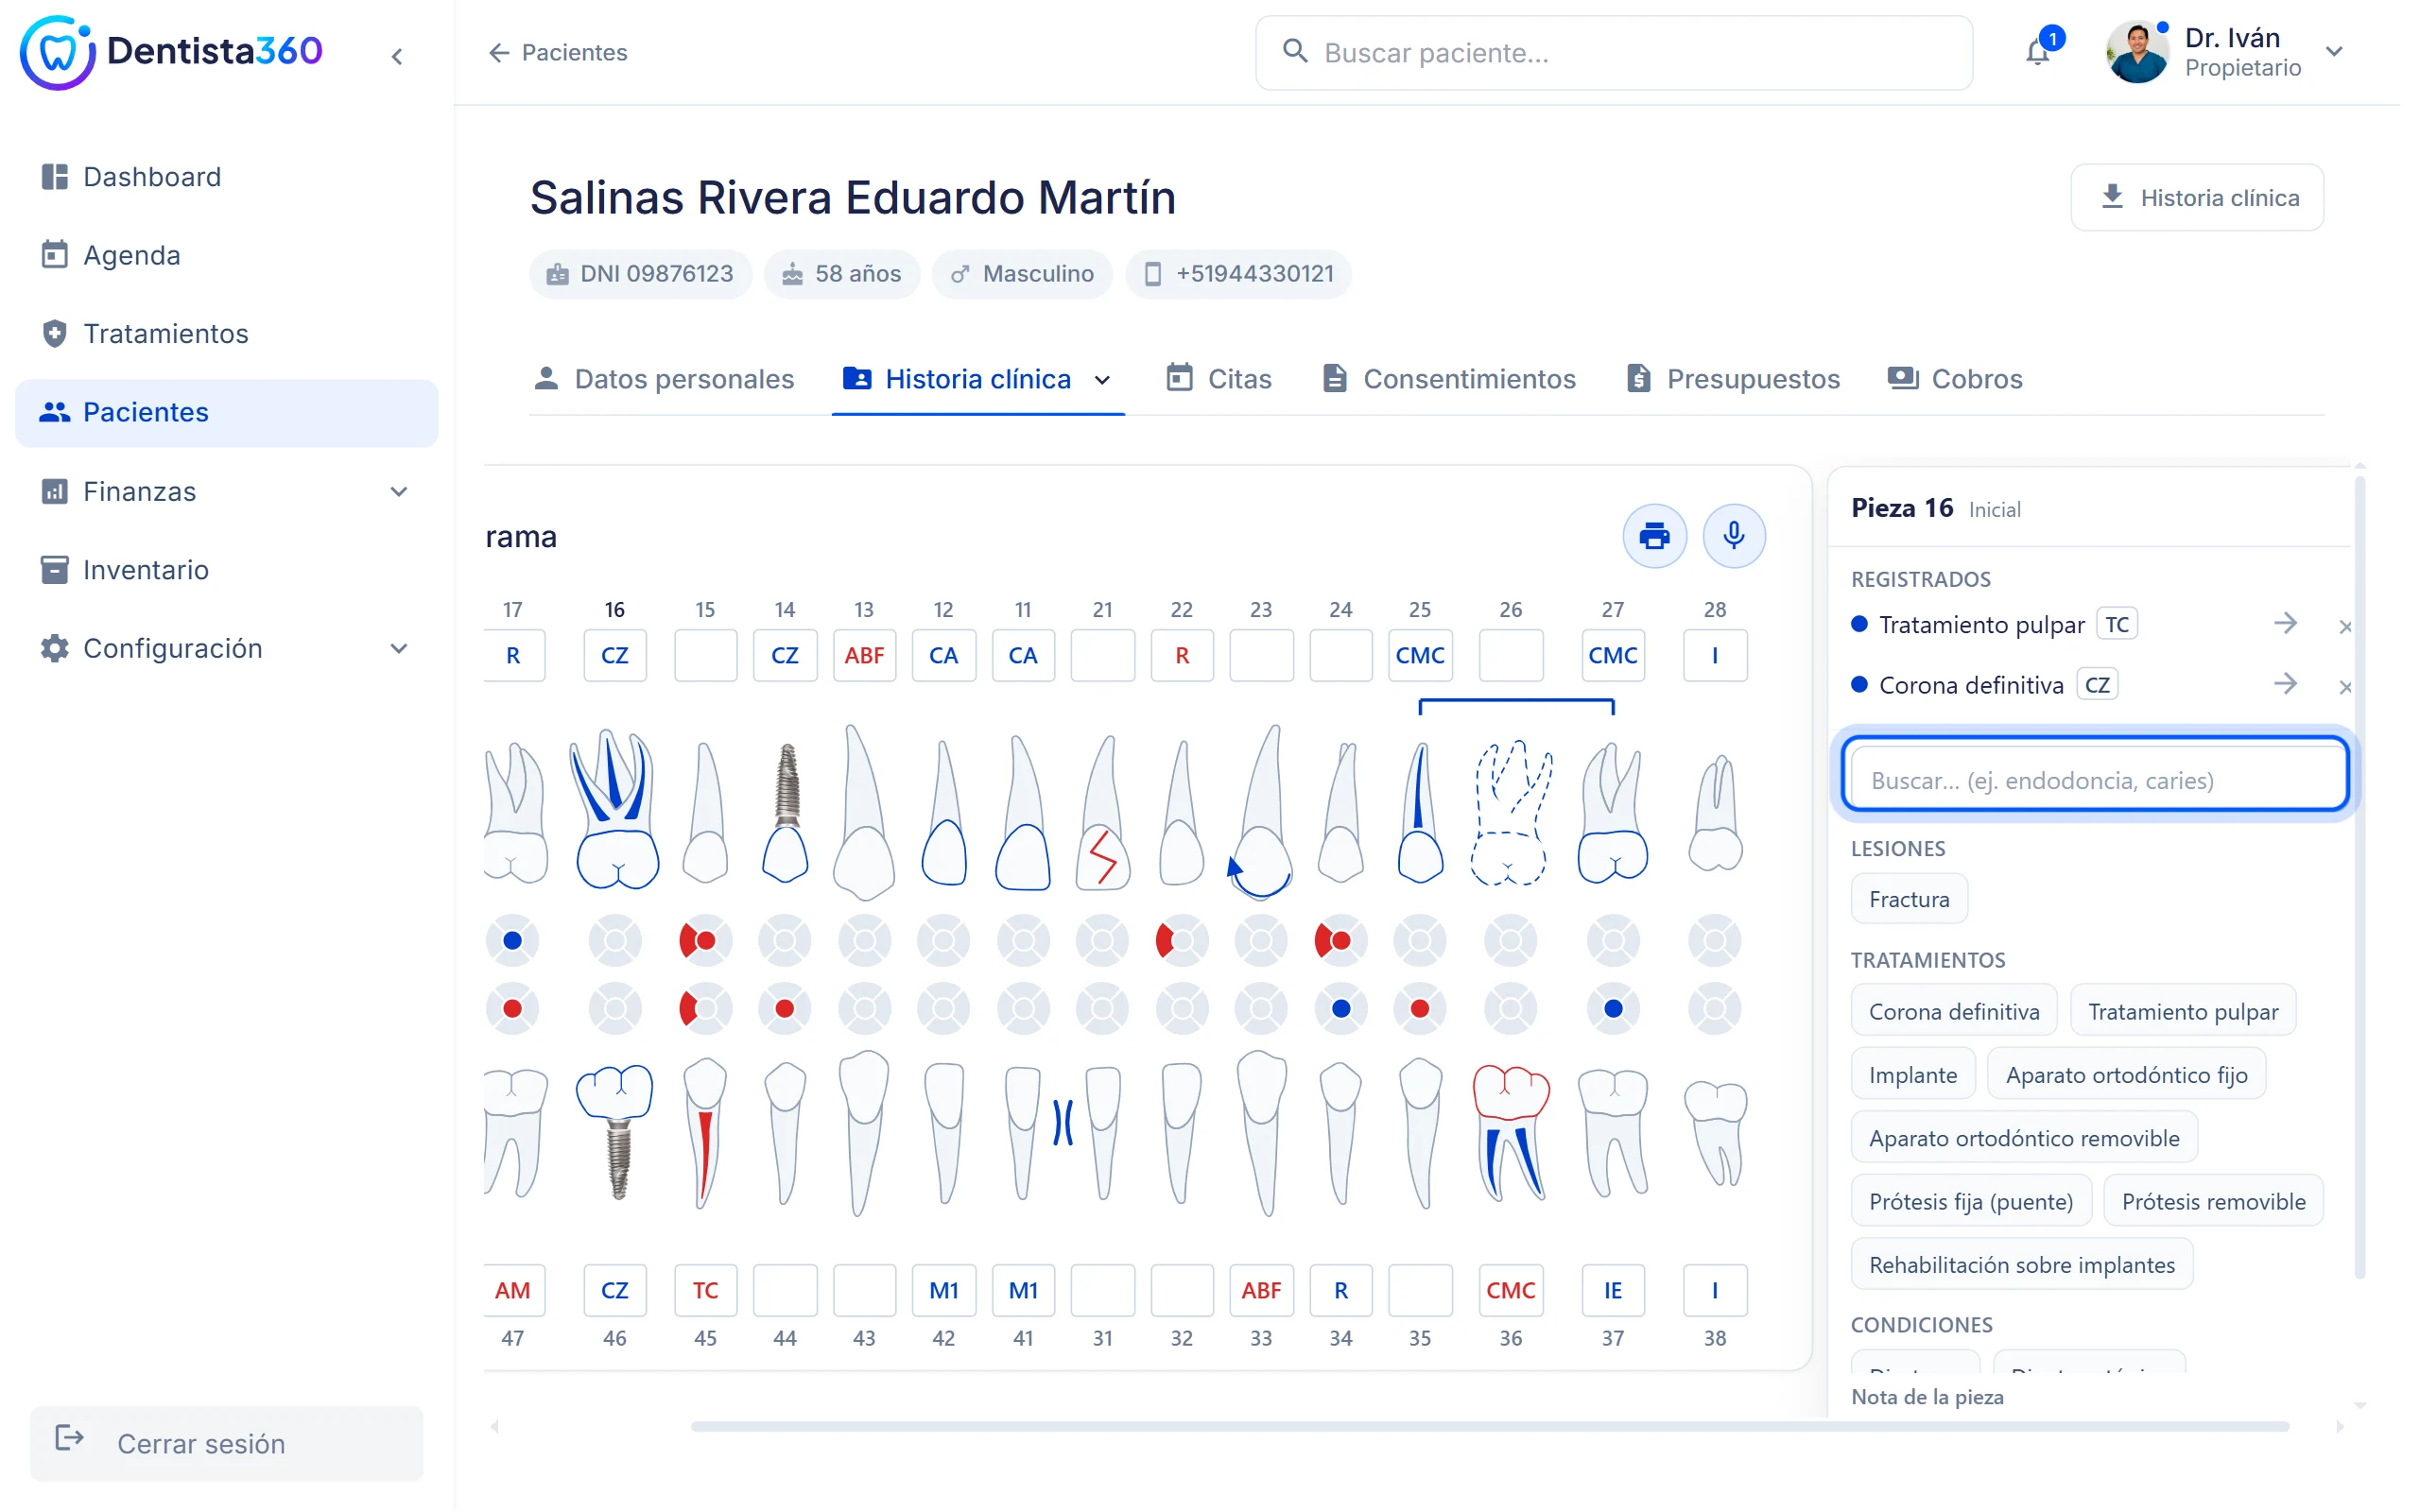Switch to the Citas tab
The image size is (2420, 1512).
pos(1219,379)
